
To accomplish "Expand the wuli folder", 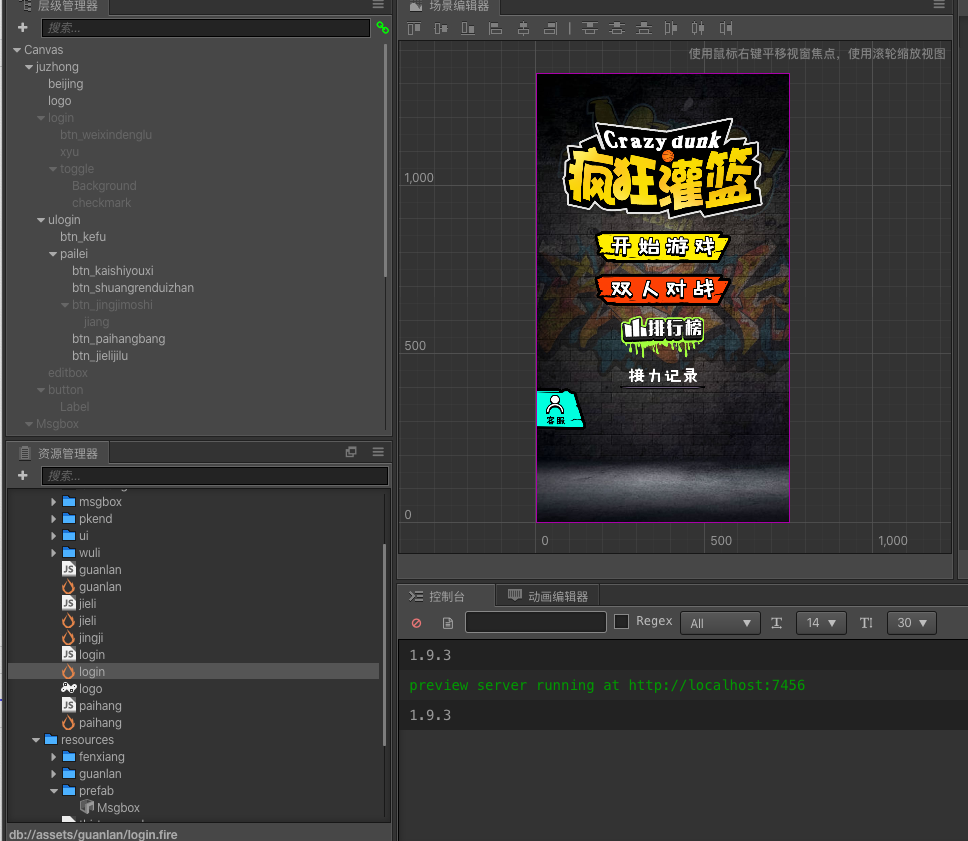I will 54,553.
